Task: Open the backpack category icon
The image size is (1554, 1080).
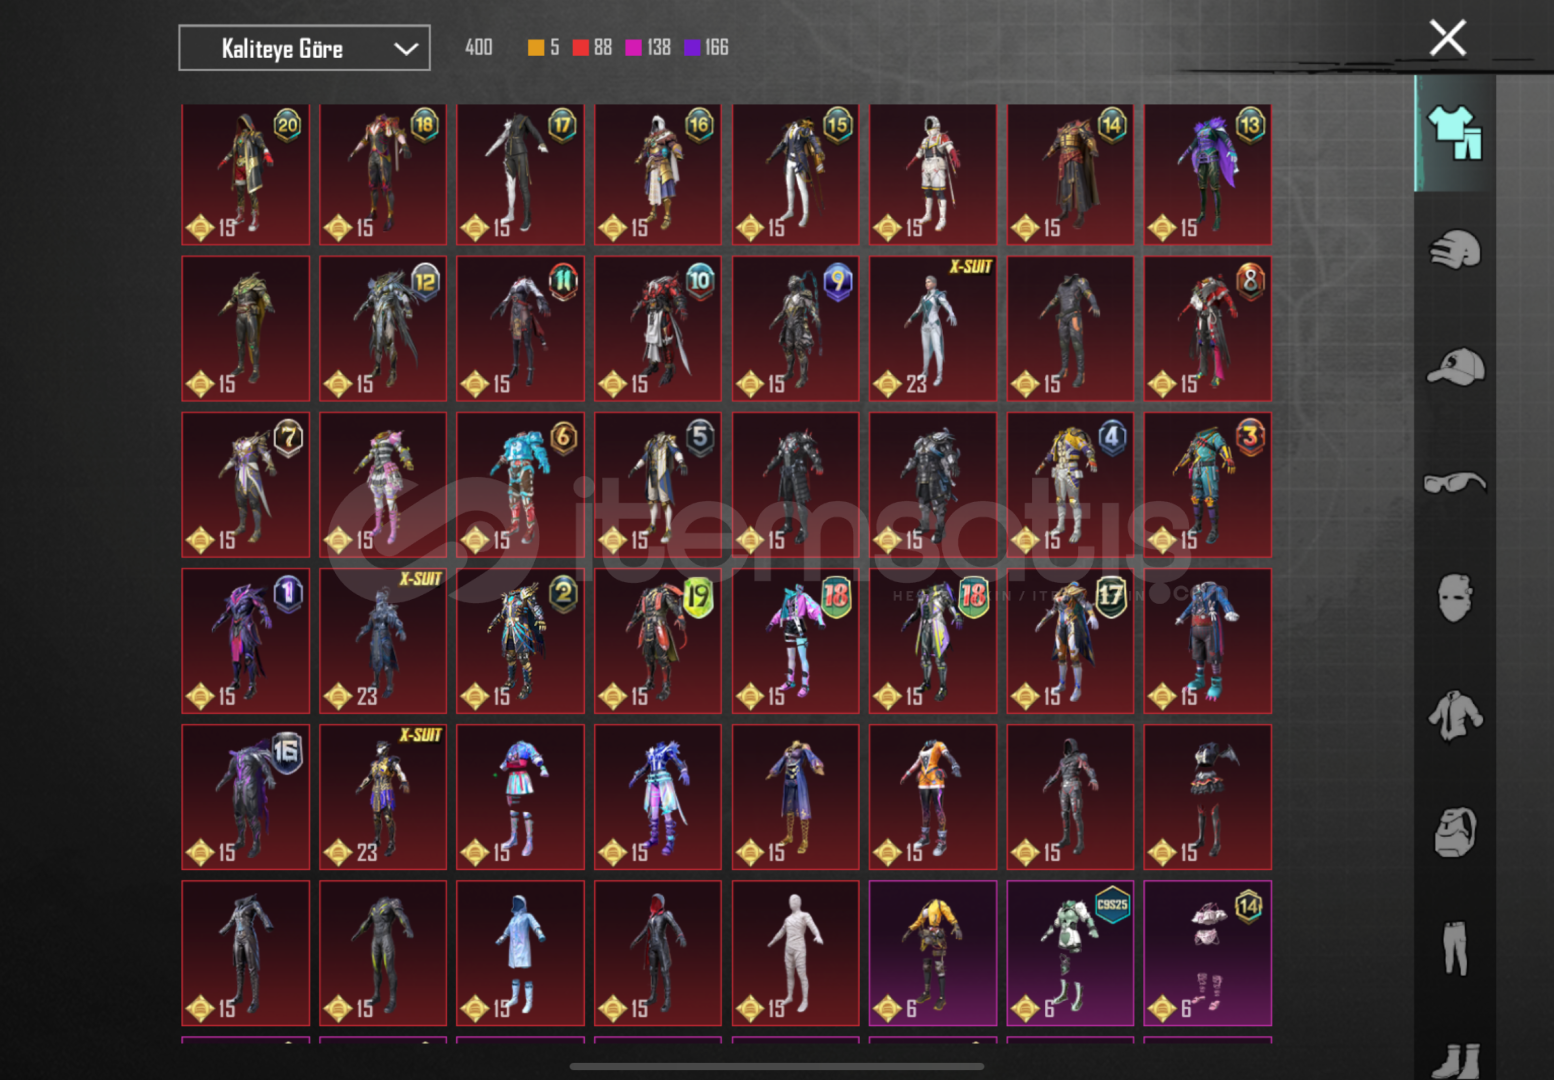Action: point(1455,832)
